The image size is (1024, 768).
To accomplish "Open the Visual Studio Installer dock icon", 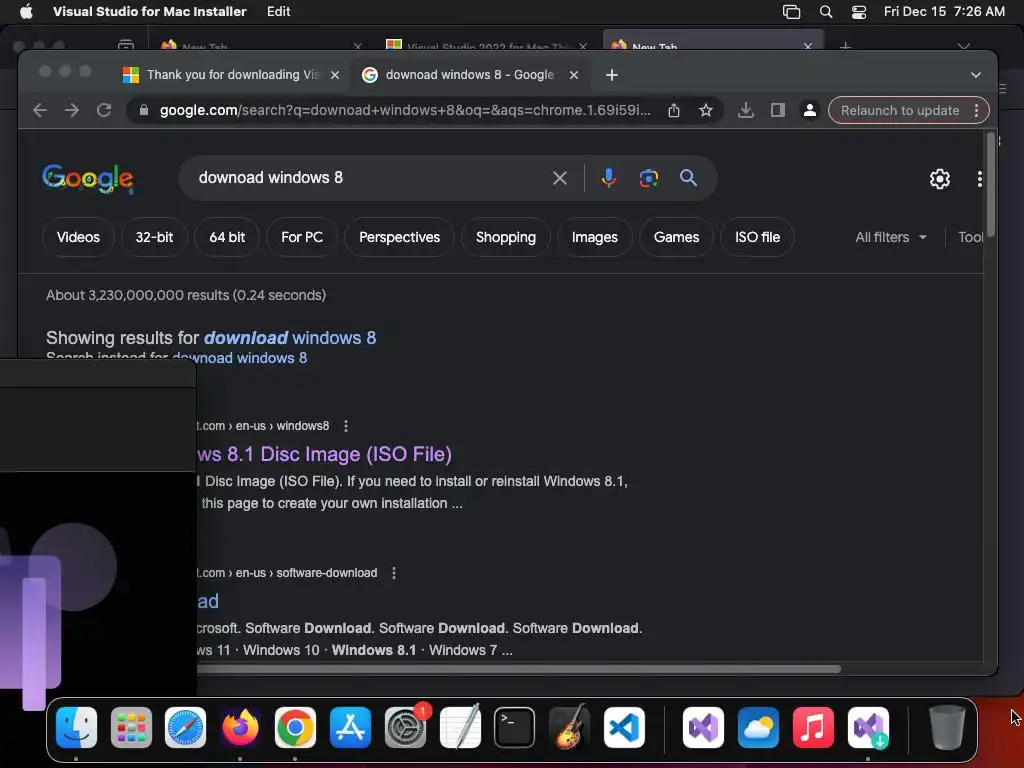I will click(x=868, y=728).
